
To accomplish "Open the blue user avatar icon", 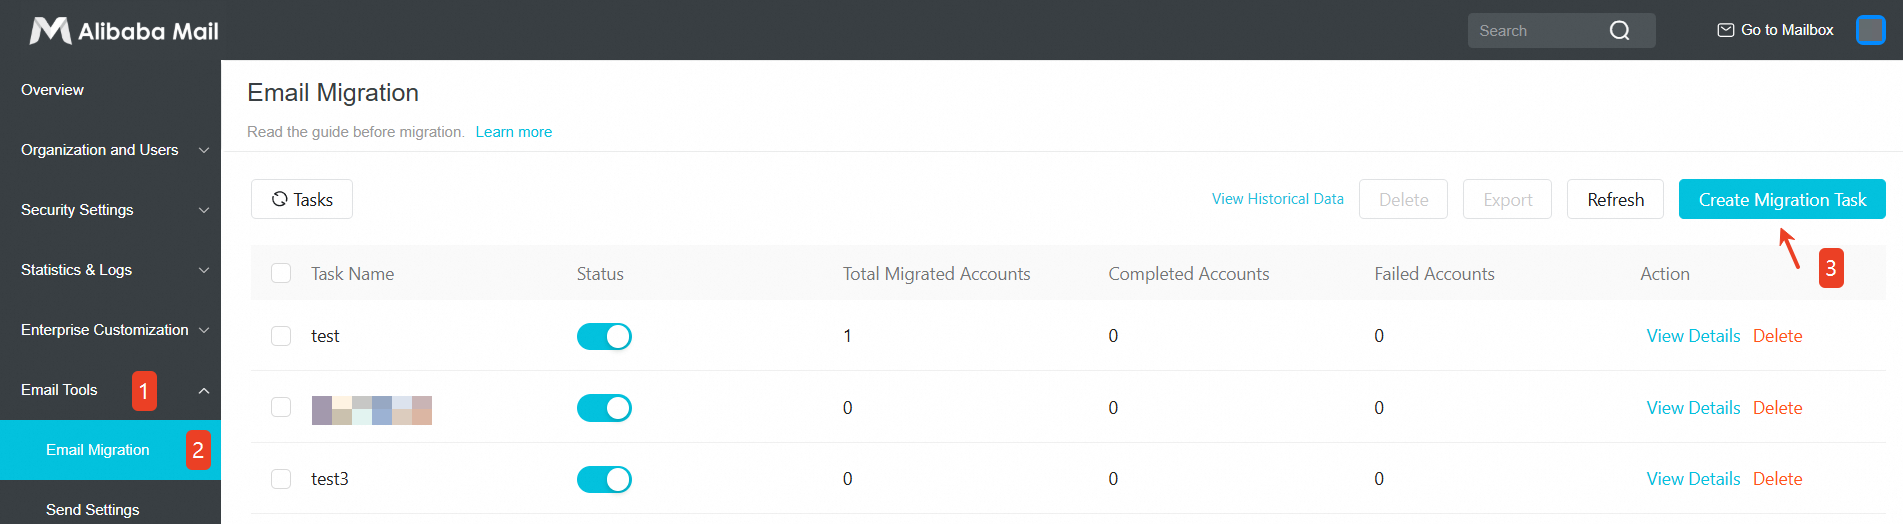I will point(1870,30).
